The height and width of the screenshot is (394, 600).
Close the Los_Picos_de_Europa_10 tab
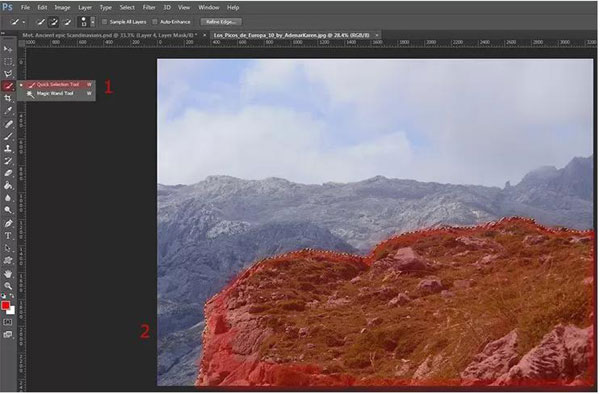tap(377, 35)
